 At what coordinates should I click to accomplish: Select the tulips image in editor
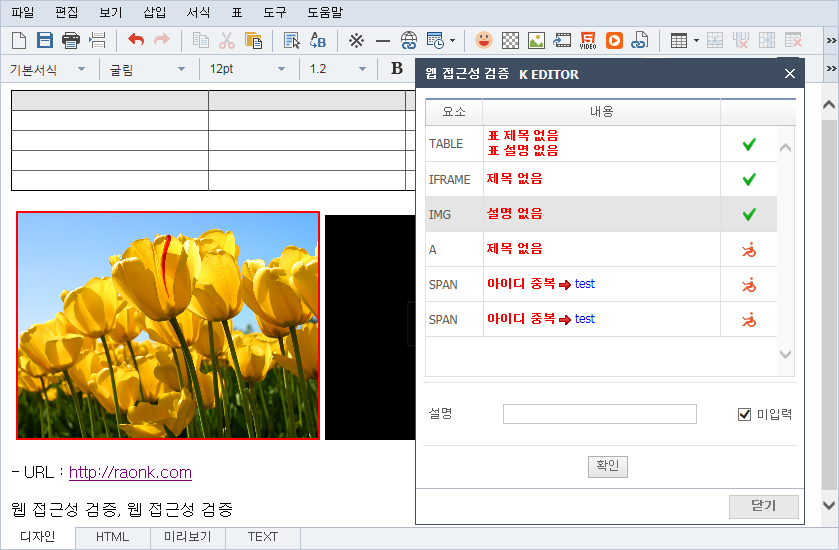(x=168, y=325)
